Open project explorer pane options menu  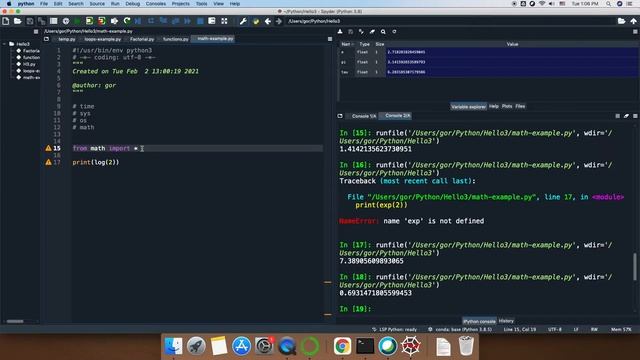click(36, 31)
